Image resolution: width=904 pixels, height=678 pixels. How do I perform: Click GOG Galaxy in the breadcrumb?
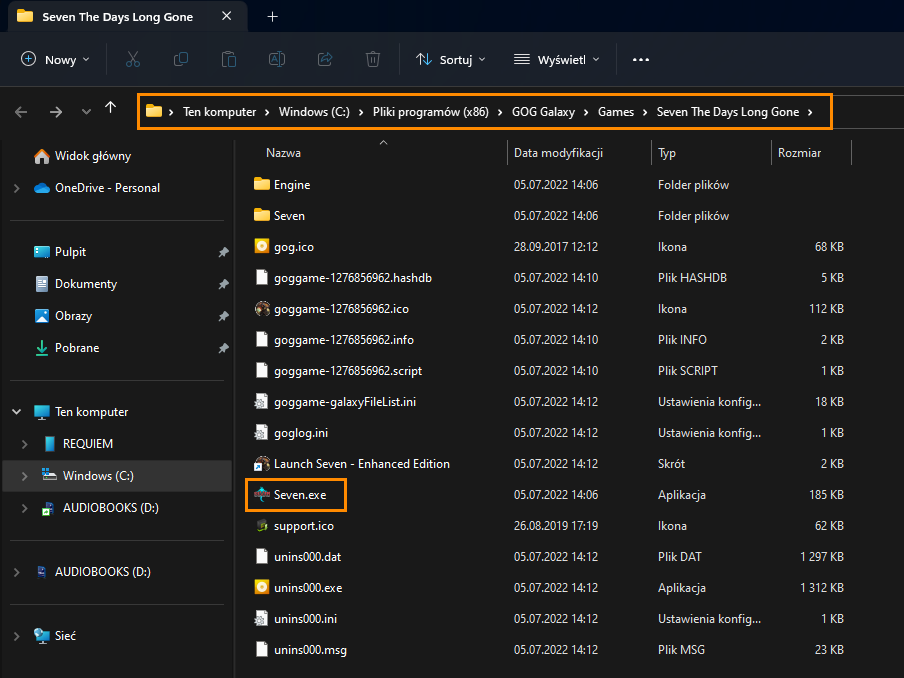pos(543,112)
